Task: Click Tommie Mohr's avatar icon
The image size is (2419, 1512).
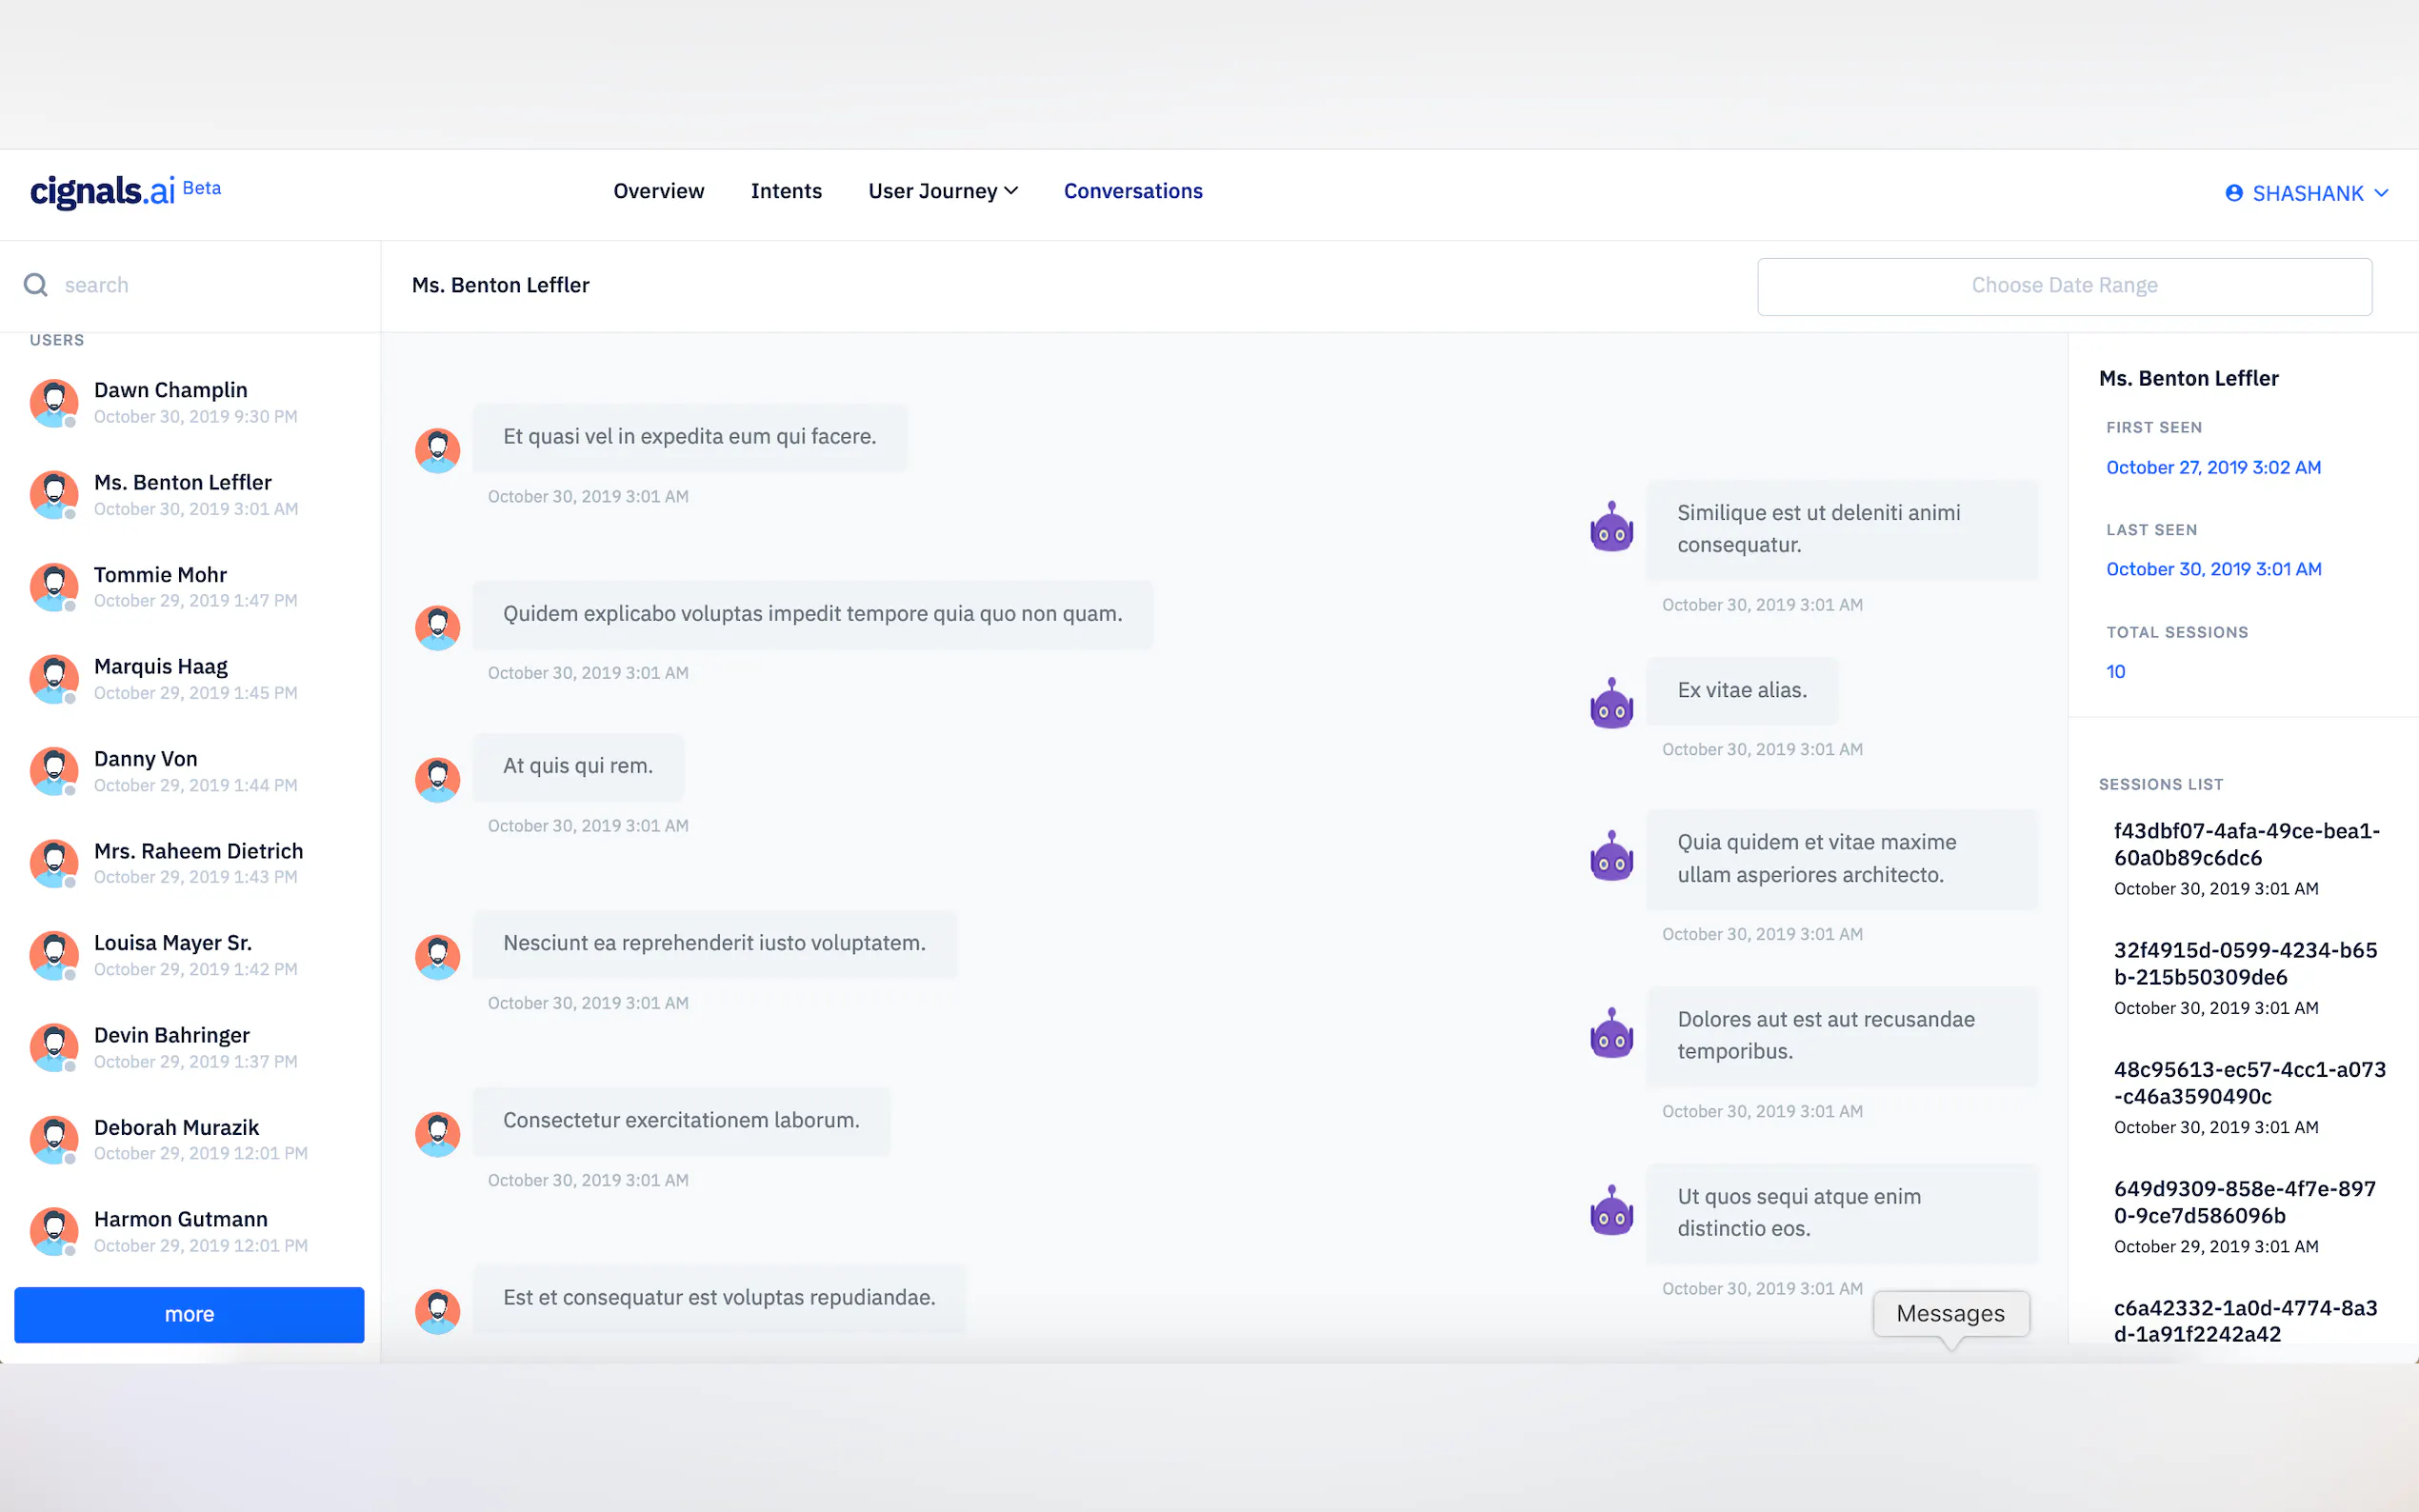Action: pyautogui.click(x=54, y=587)
